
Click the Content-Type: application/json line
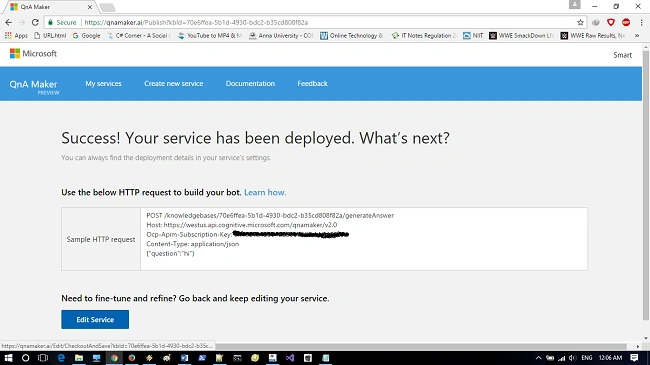(193, 244)
